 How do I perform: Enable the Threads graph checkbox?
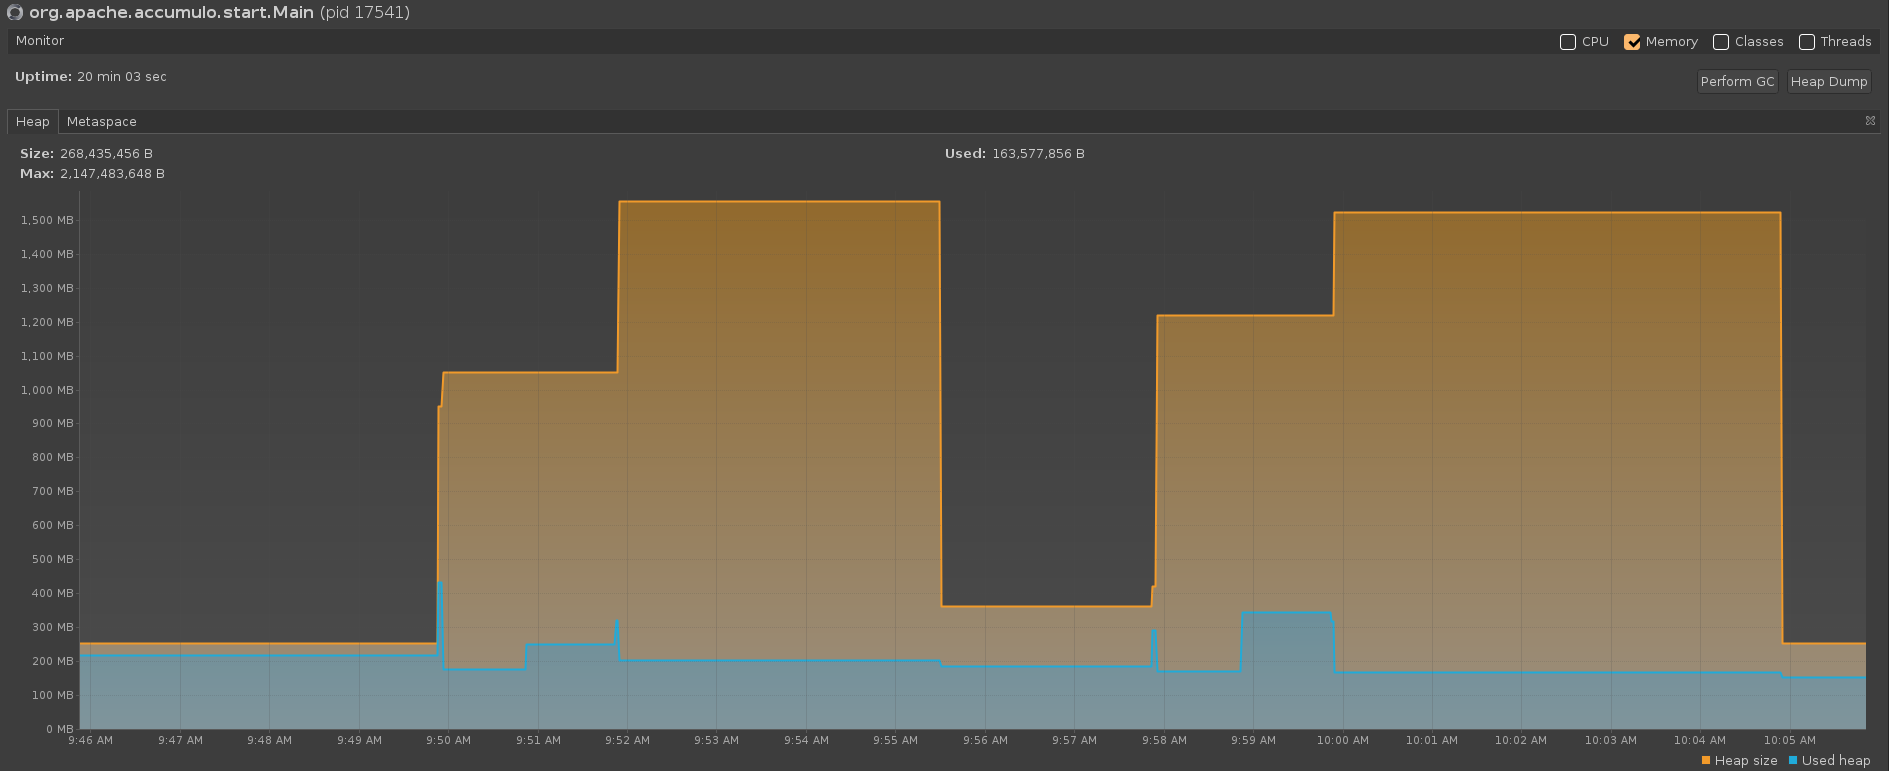point(1807,42)
